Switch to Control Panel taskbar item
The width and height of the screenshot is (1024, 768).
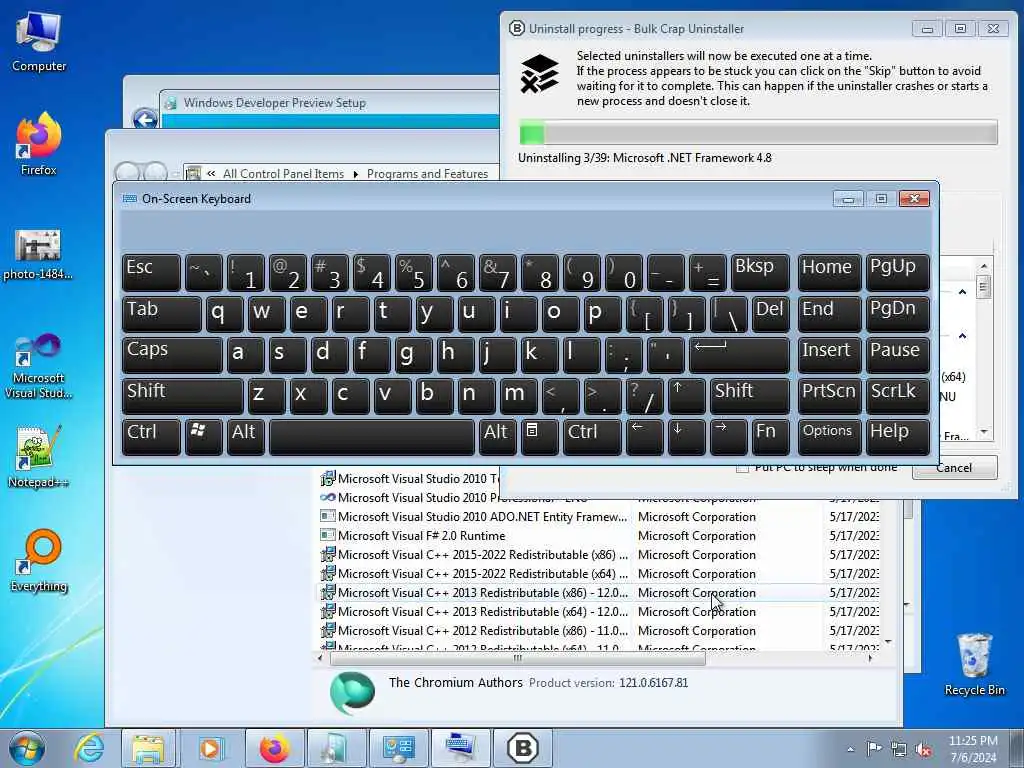(x=398, y=748)
